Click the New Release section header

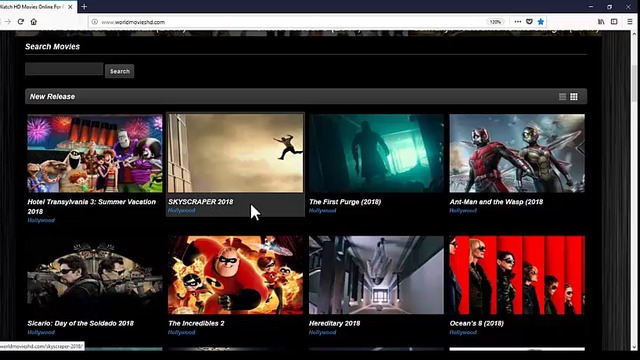point(306,96)
